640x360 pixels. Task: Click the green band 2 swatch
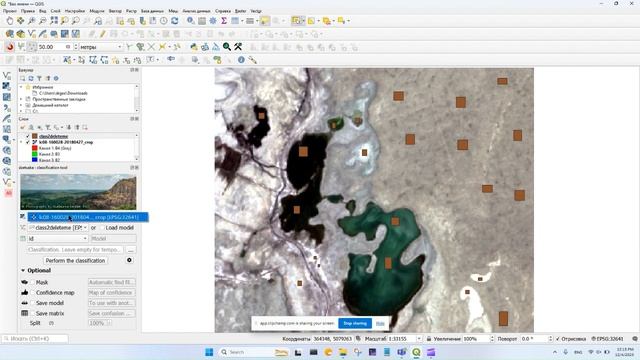click(x=35, y=154)
